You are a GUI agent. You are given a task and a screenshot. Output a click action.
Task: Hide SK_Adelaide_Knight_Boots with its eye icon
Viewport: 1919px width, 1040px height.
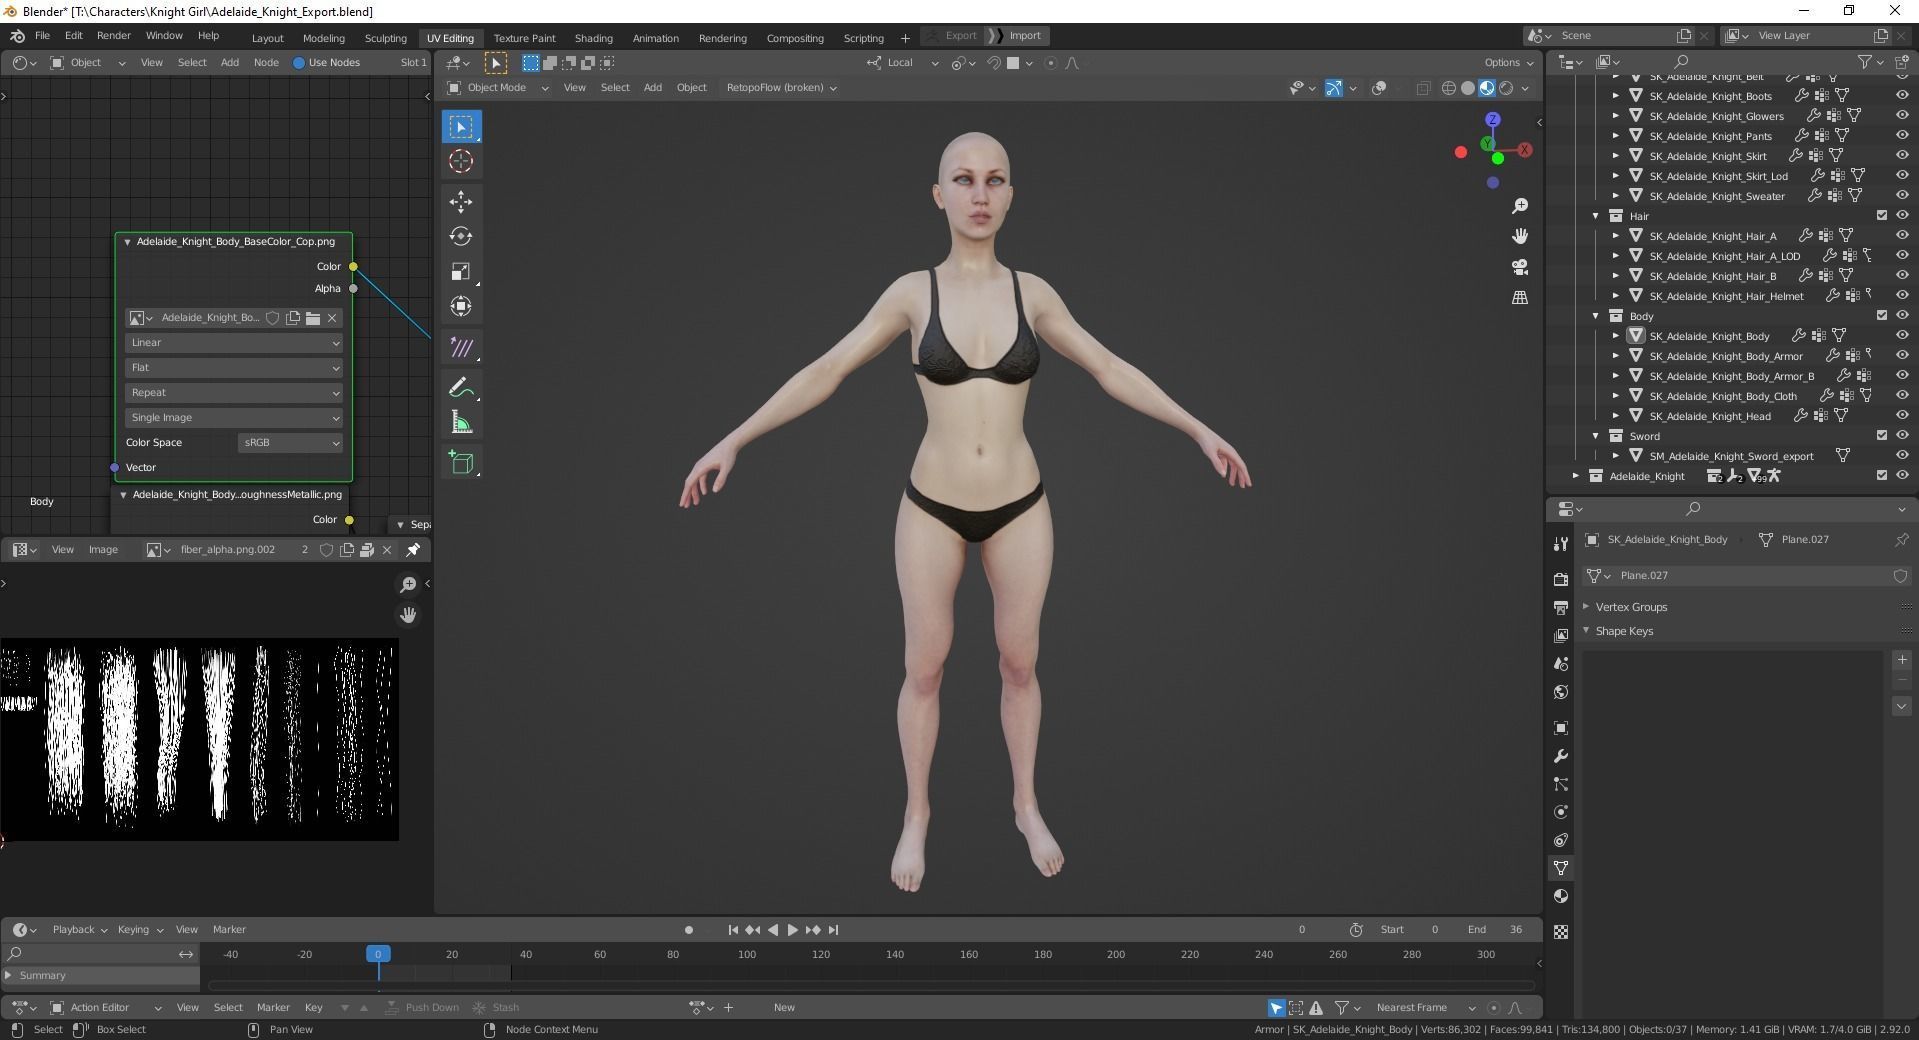(x=1902, y=96)
